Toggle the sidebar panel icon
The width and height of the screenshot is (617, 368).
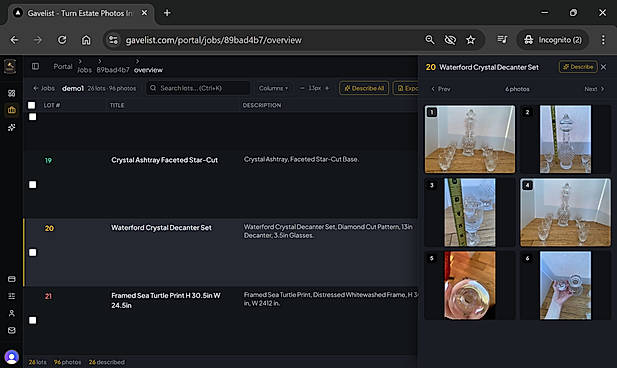point(35,66)
